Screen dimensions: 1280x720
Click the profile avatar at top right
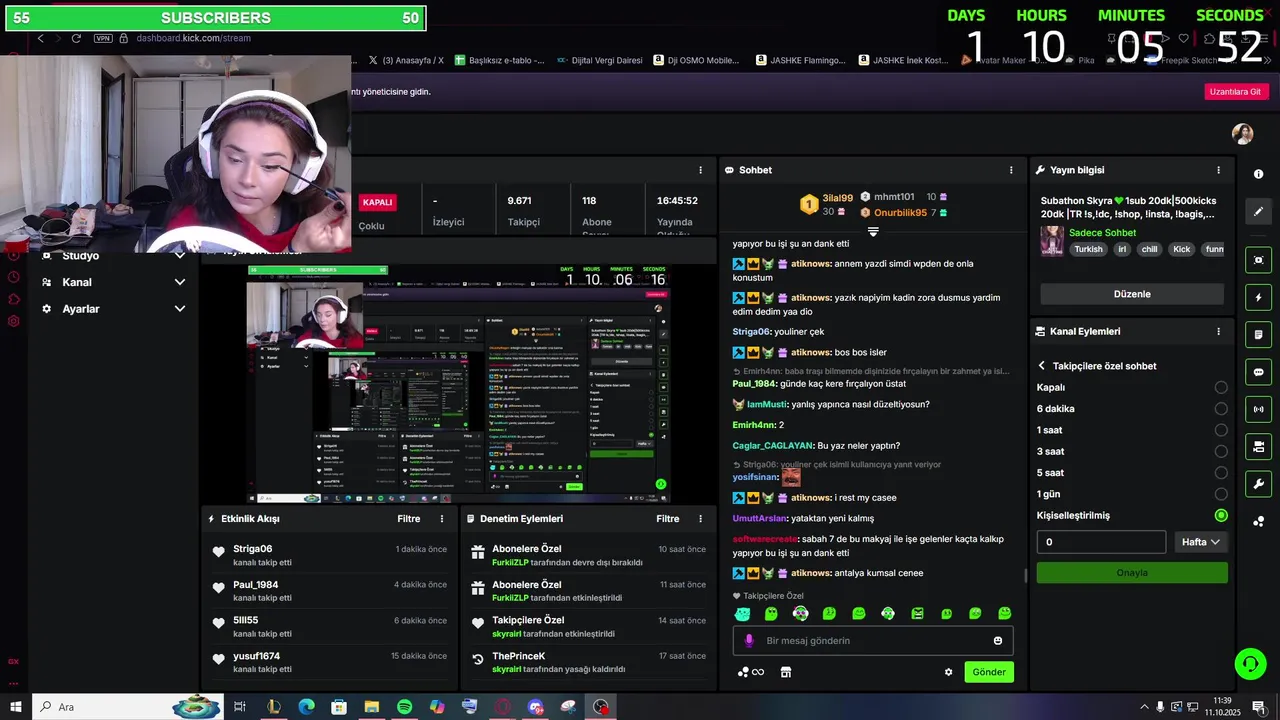tap(1242, 134)
